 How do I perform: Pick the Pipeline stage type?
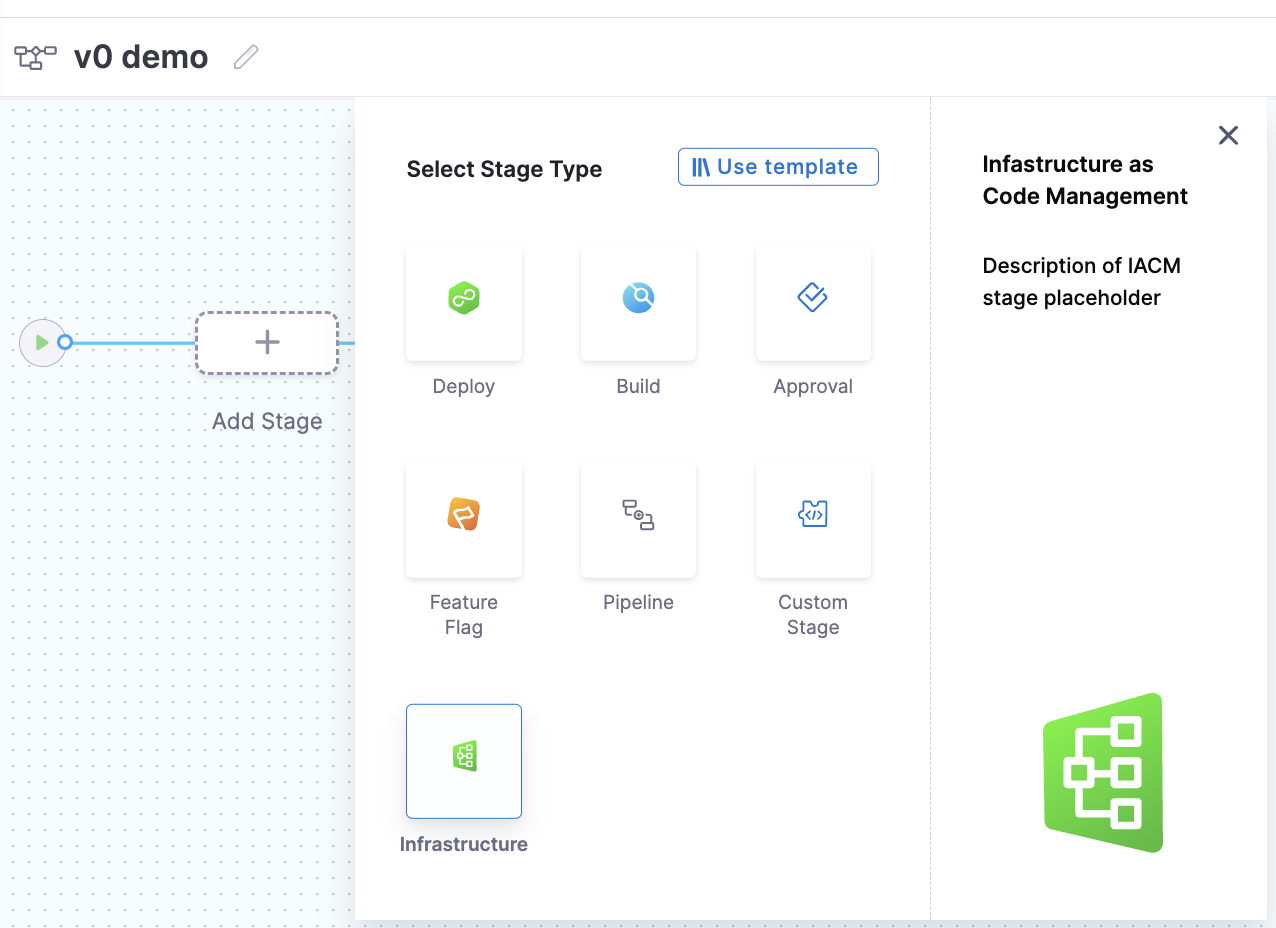point(638,519)
